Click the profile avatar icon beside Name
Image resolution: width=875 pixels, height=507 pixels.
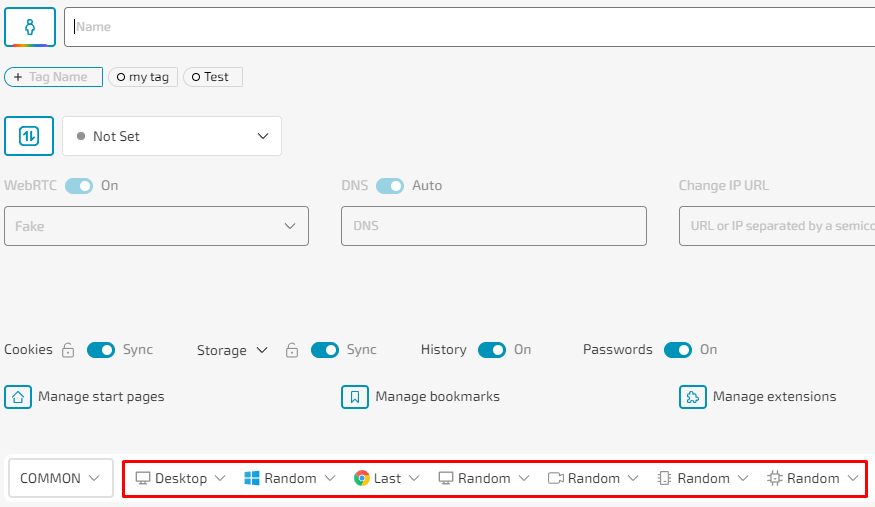click(x=30, y=27)
